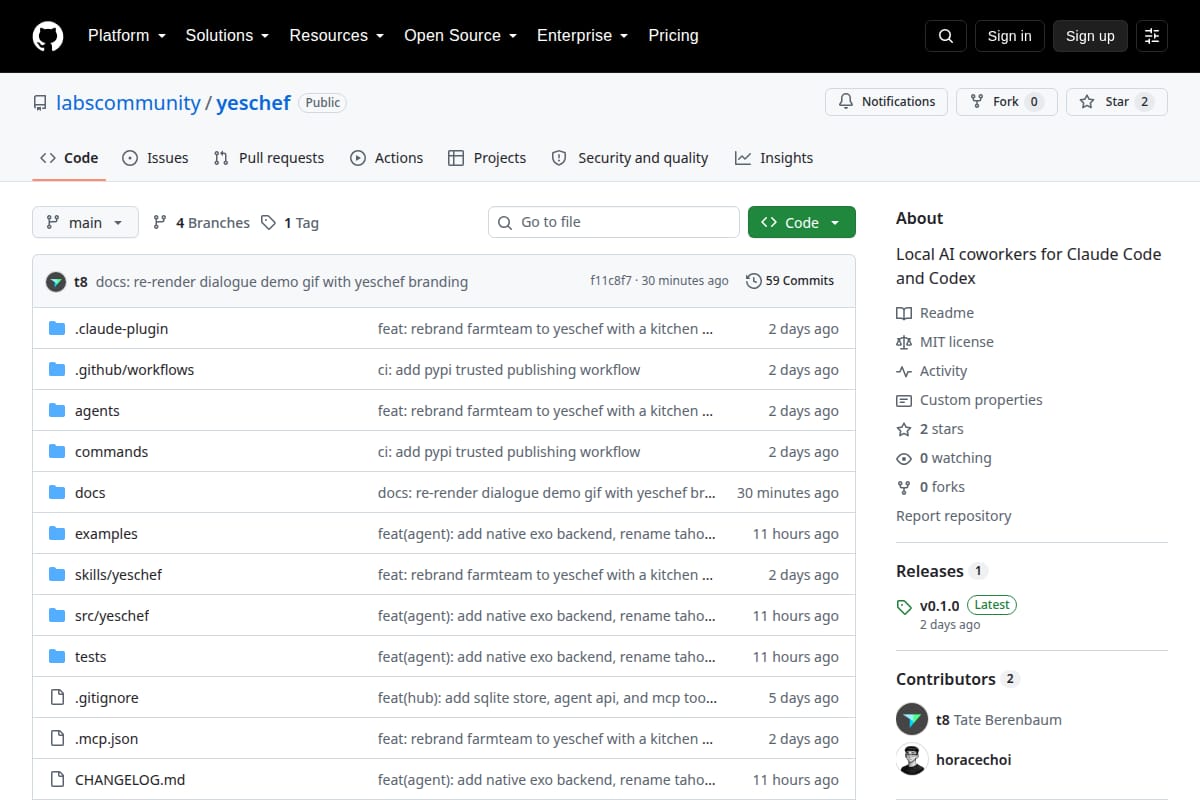Click the Sign in button
1200x800 pixels.
click(1009, 36)
